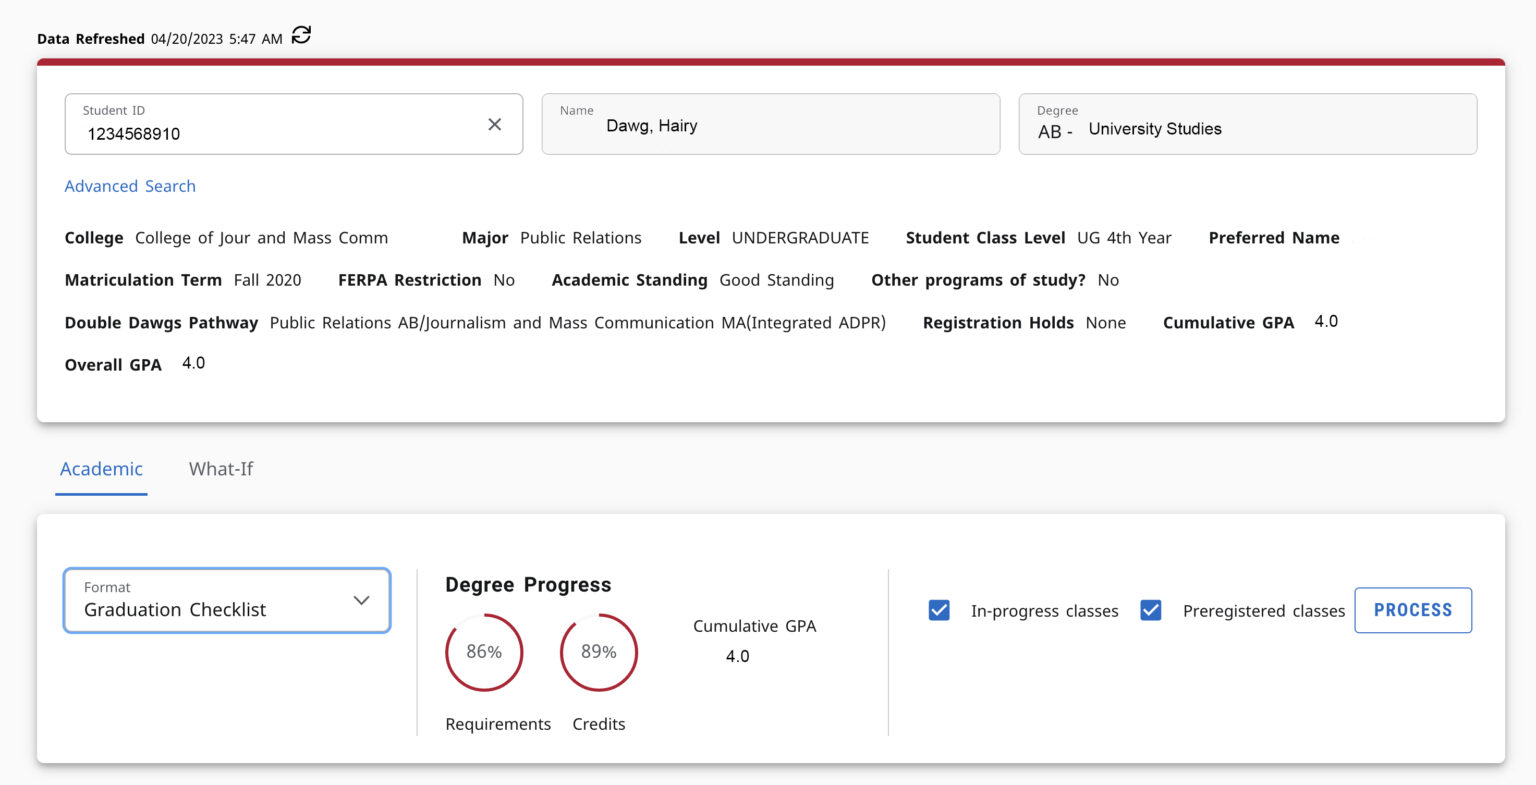Switch to the What-If tab

point(220,468)
